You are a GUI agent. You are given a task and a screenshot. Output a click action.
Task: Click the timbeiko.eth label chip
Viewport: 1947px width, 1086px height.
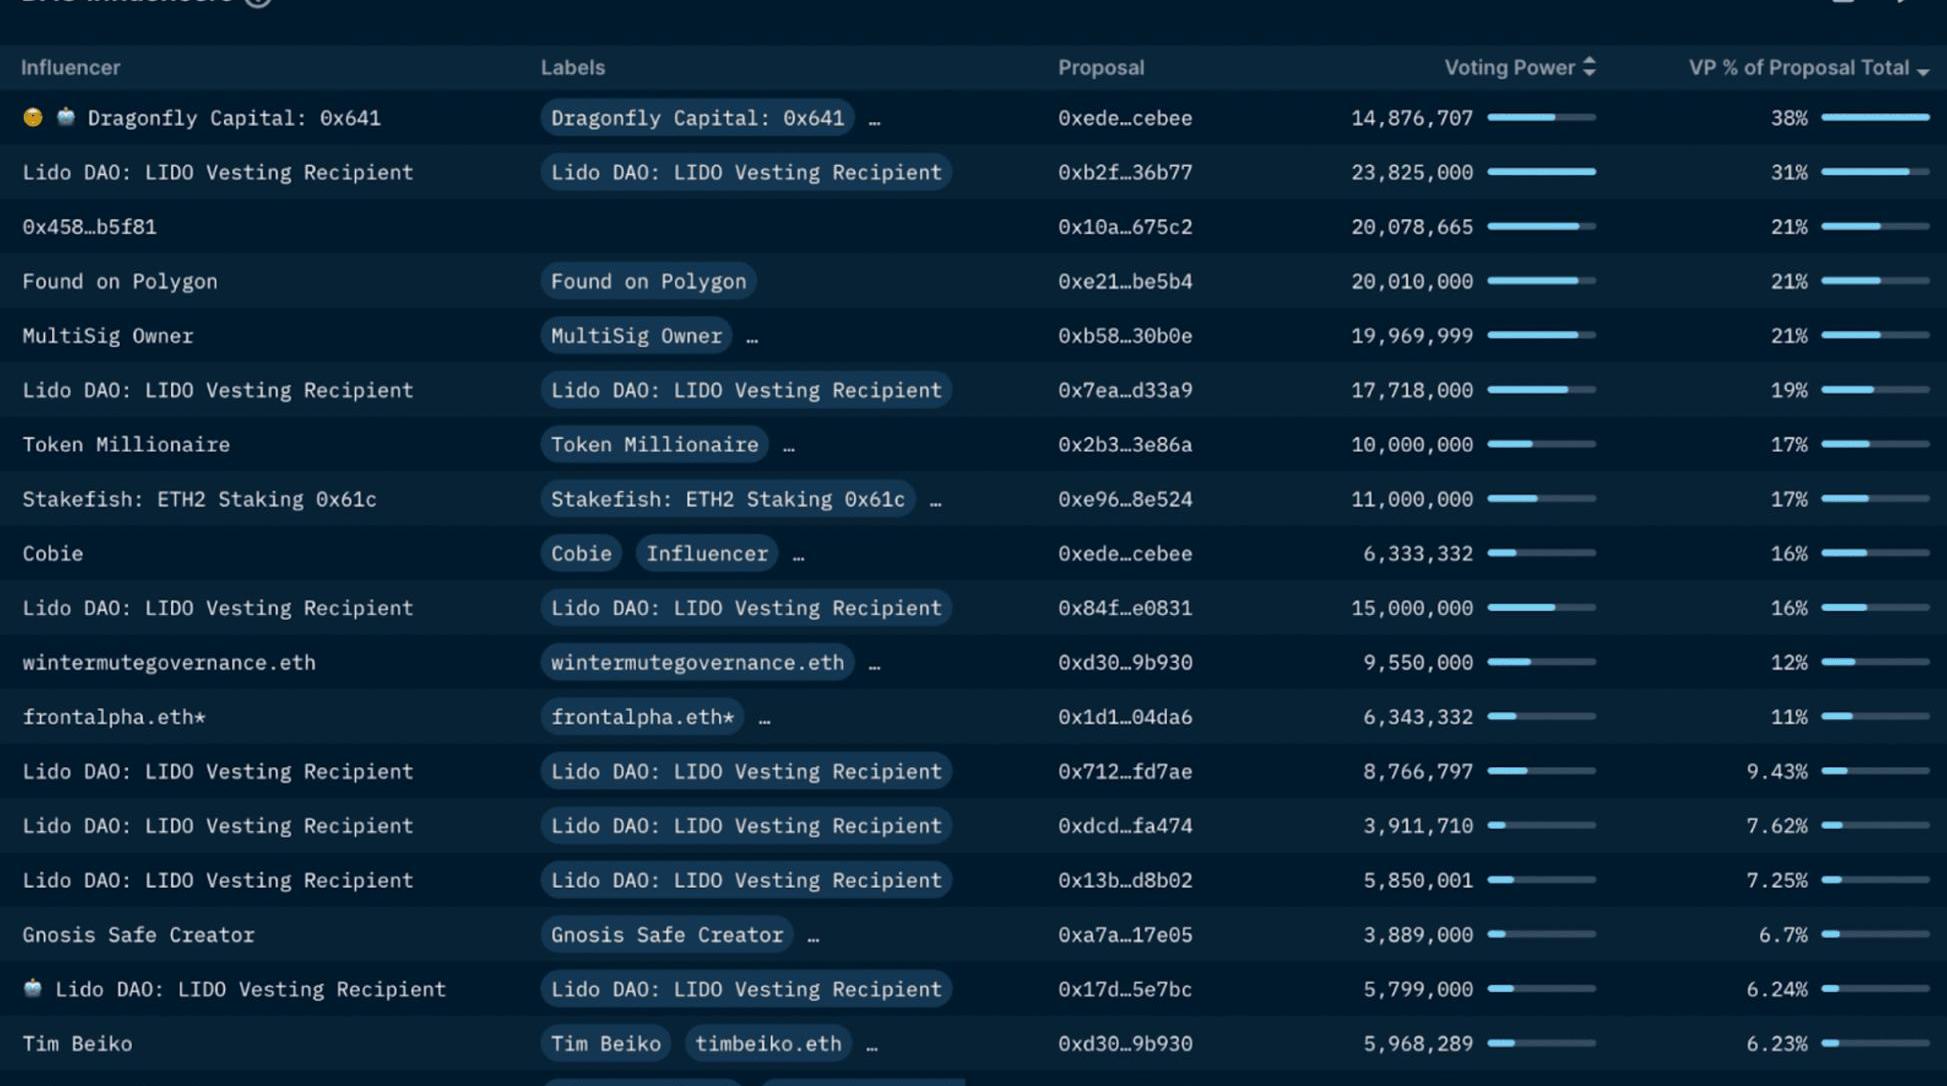click(x=768, y=1043)
